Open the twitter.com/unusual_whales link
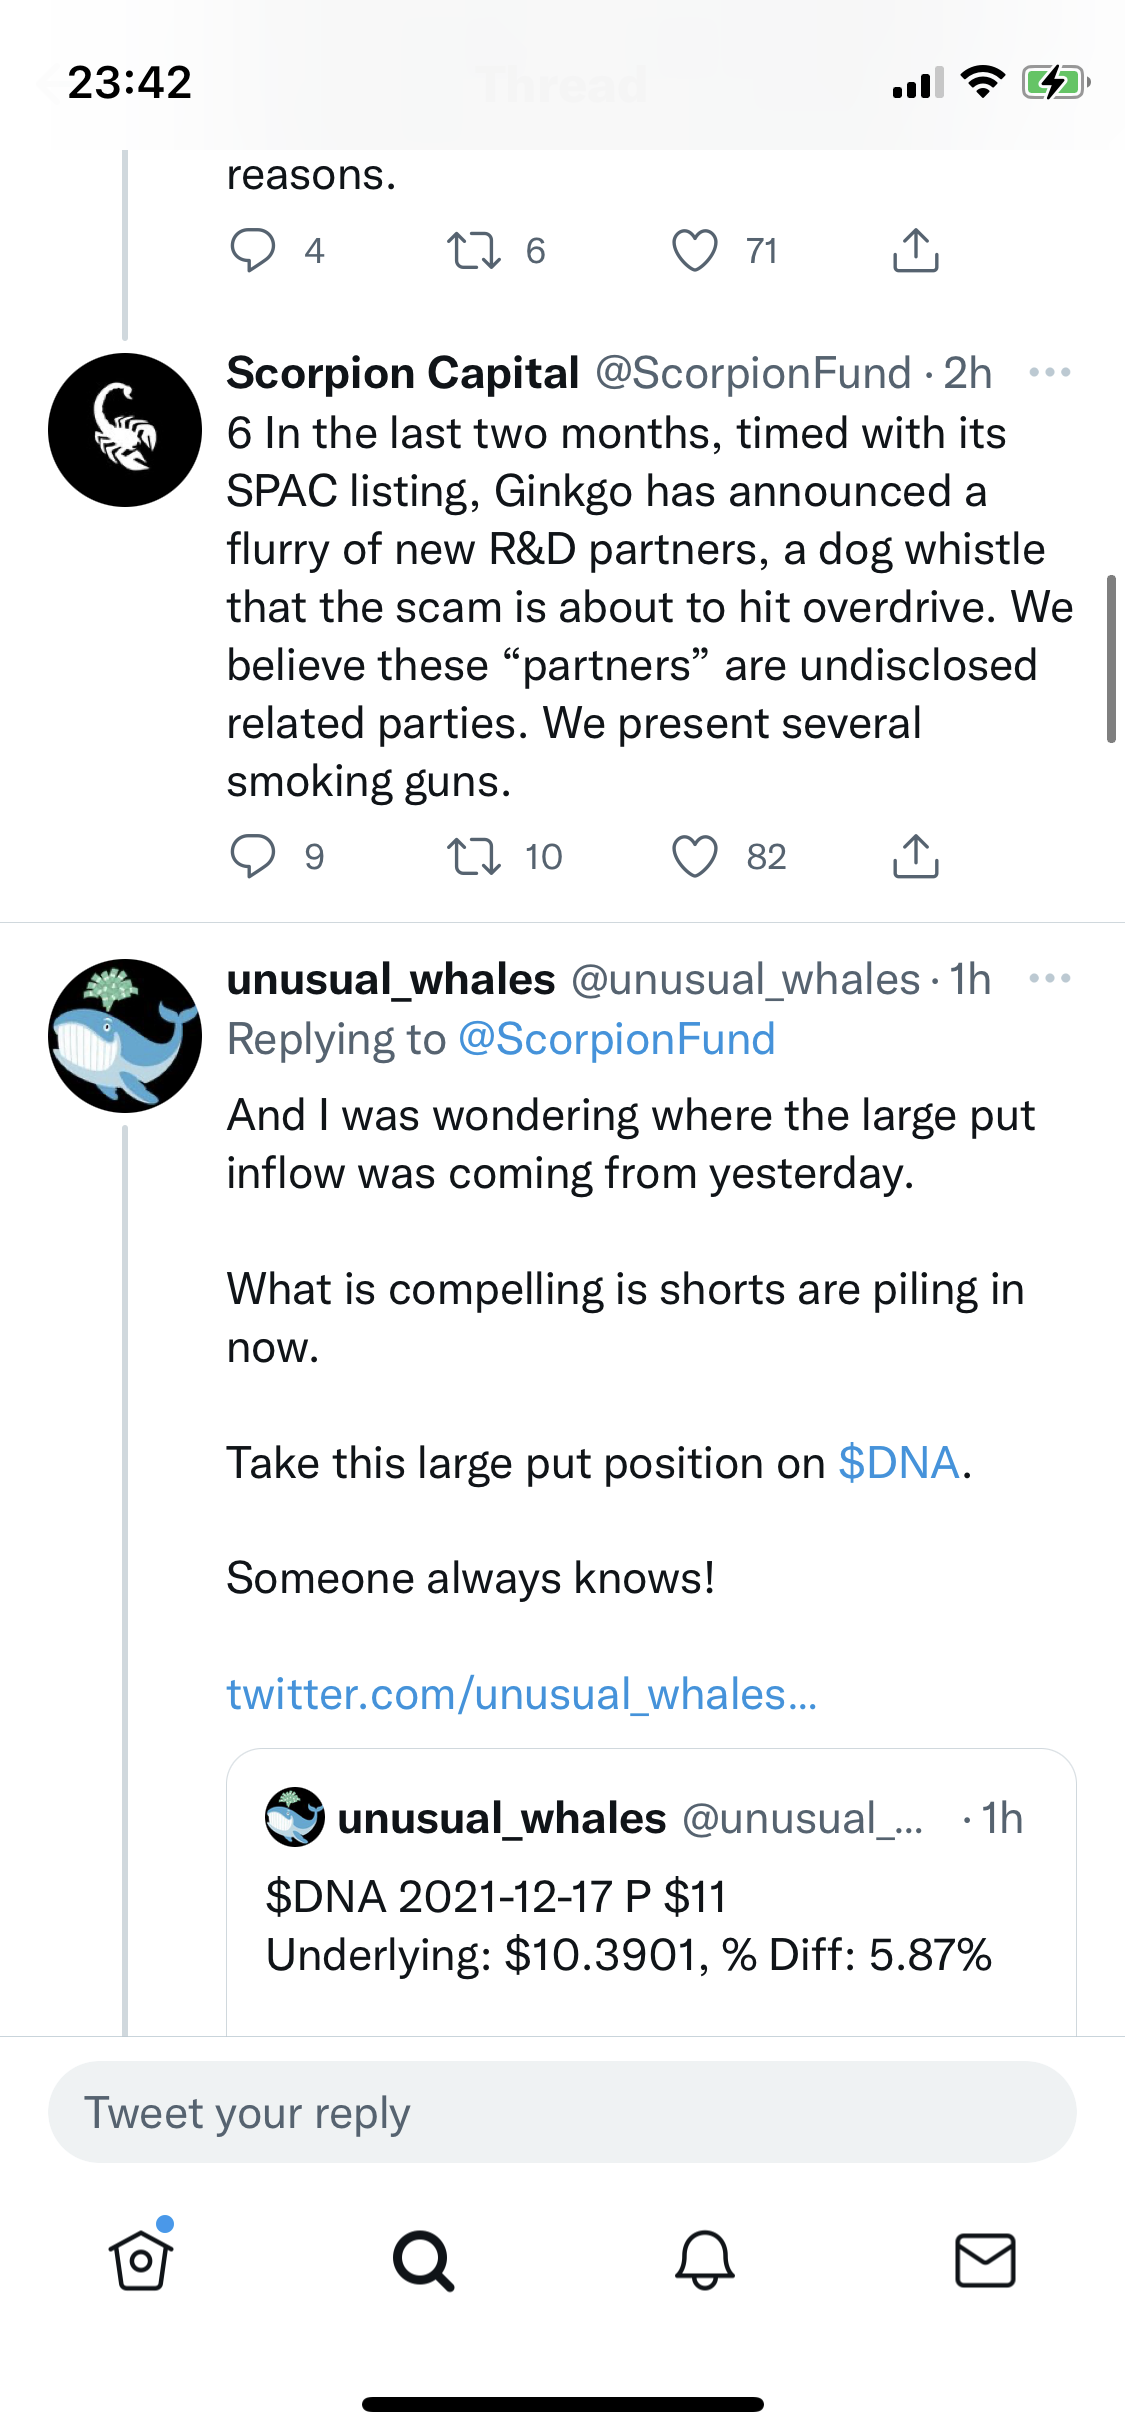Image resolution: width=1125 pixels, height=2436 pixels. (522, 1695)
